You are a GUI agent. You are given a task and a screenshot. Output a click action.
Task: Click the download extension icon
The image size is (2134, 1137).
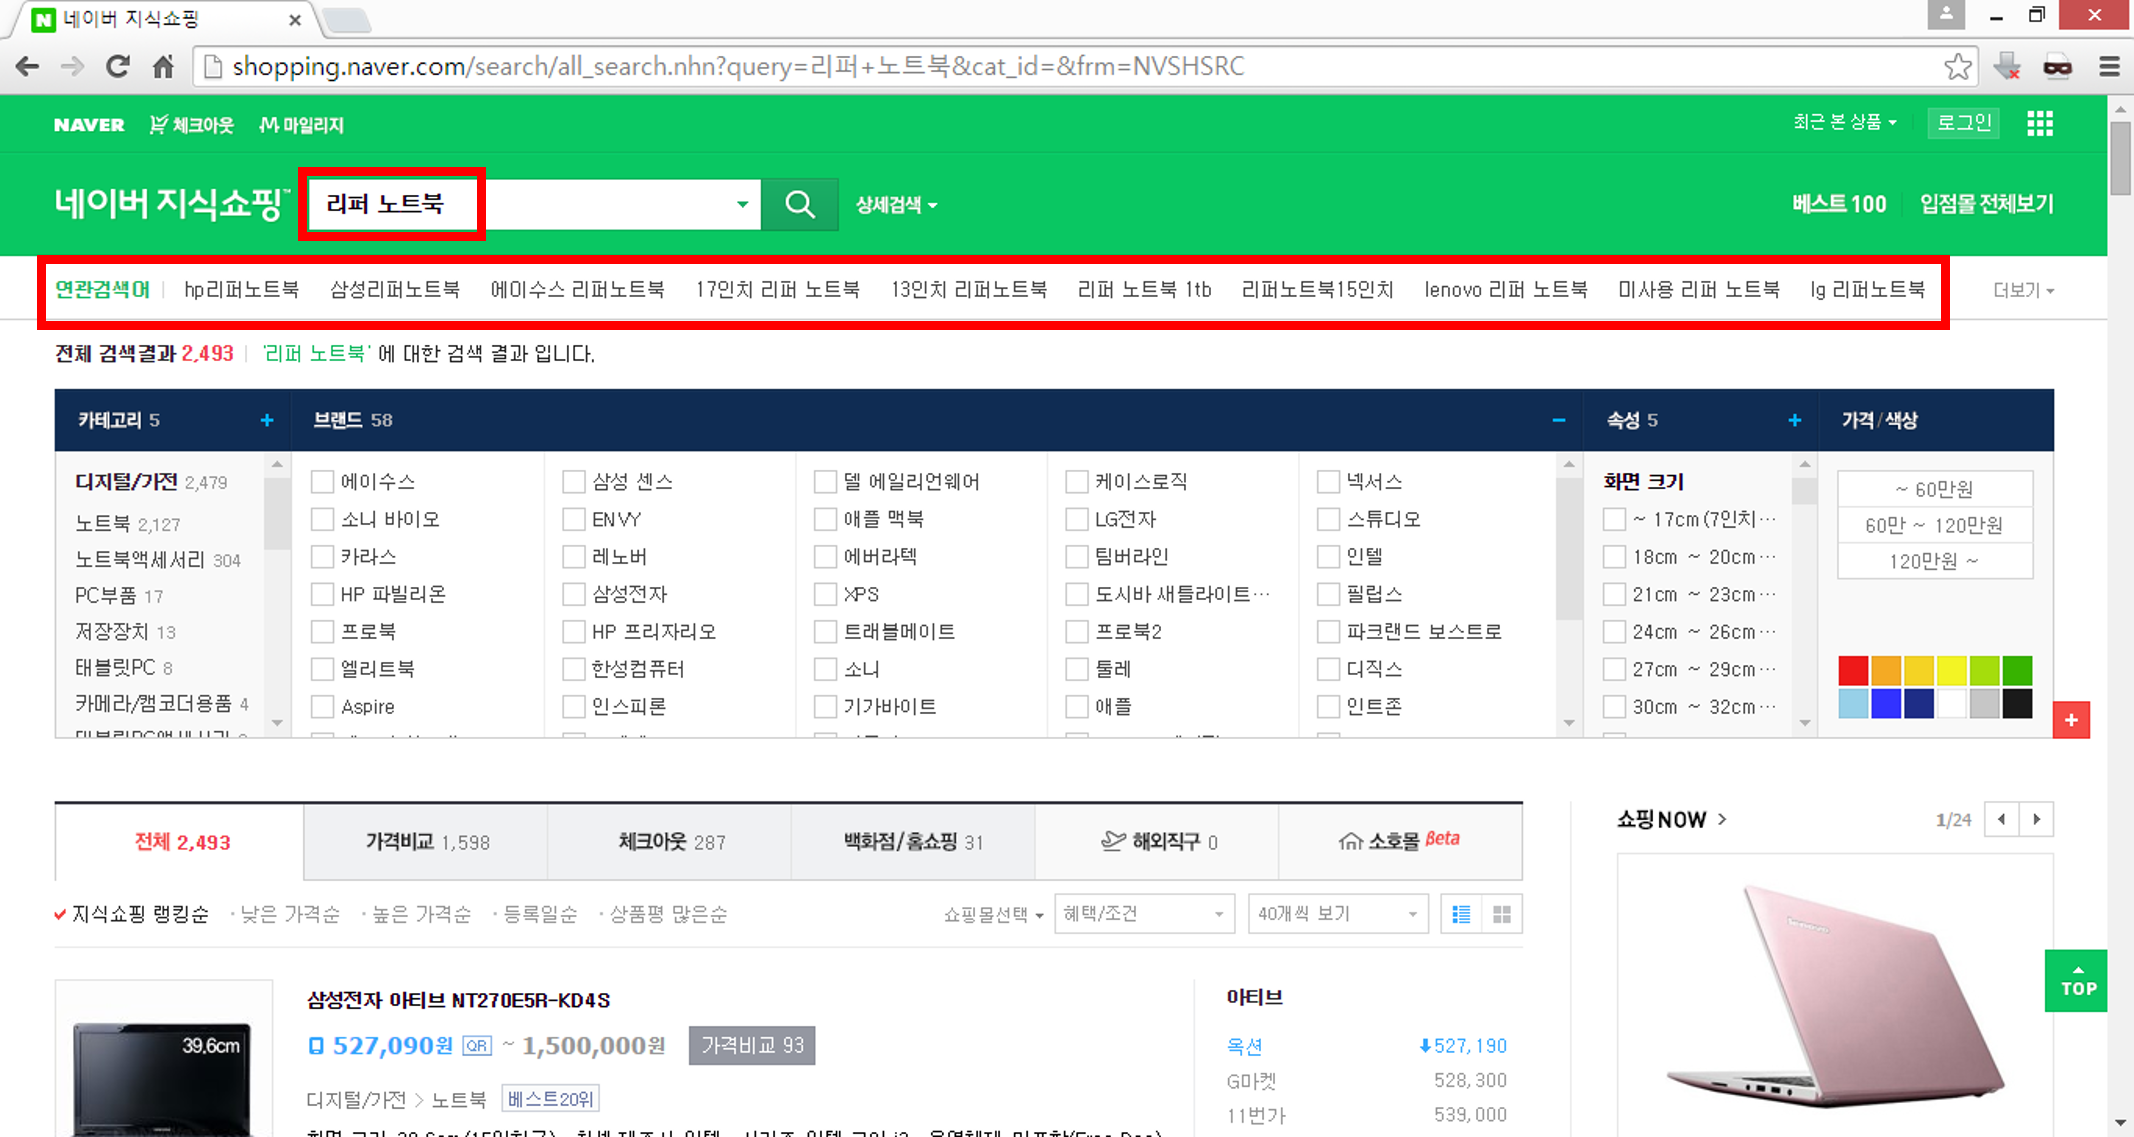tap(2007, 67)
